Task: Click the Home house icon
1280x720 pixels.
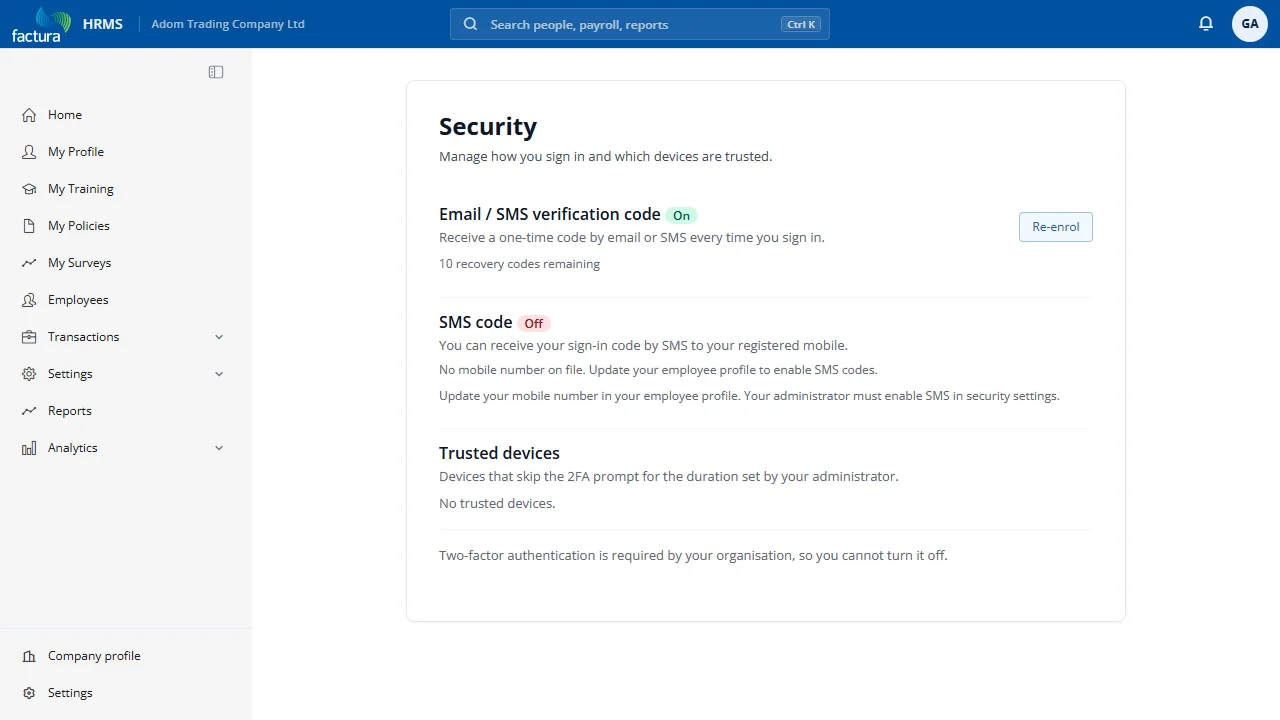Action: [29, 115]
